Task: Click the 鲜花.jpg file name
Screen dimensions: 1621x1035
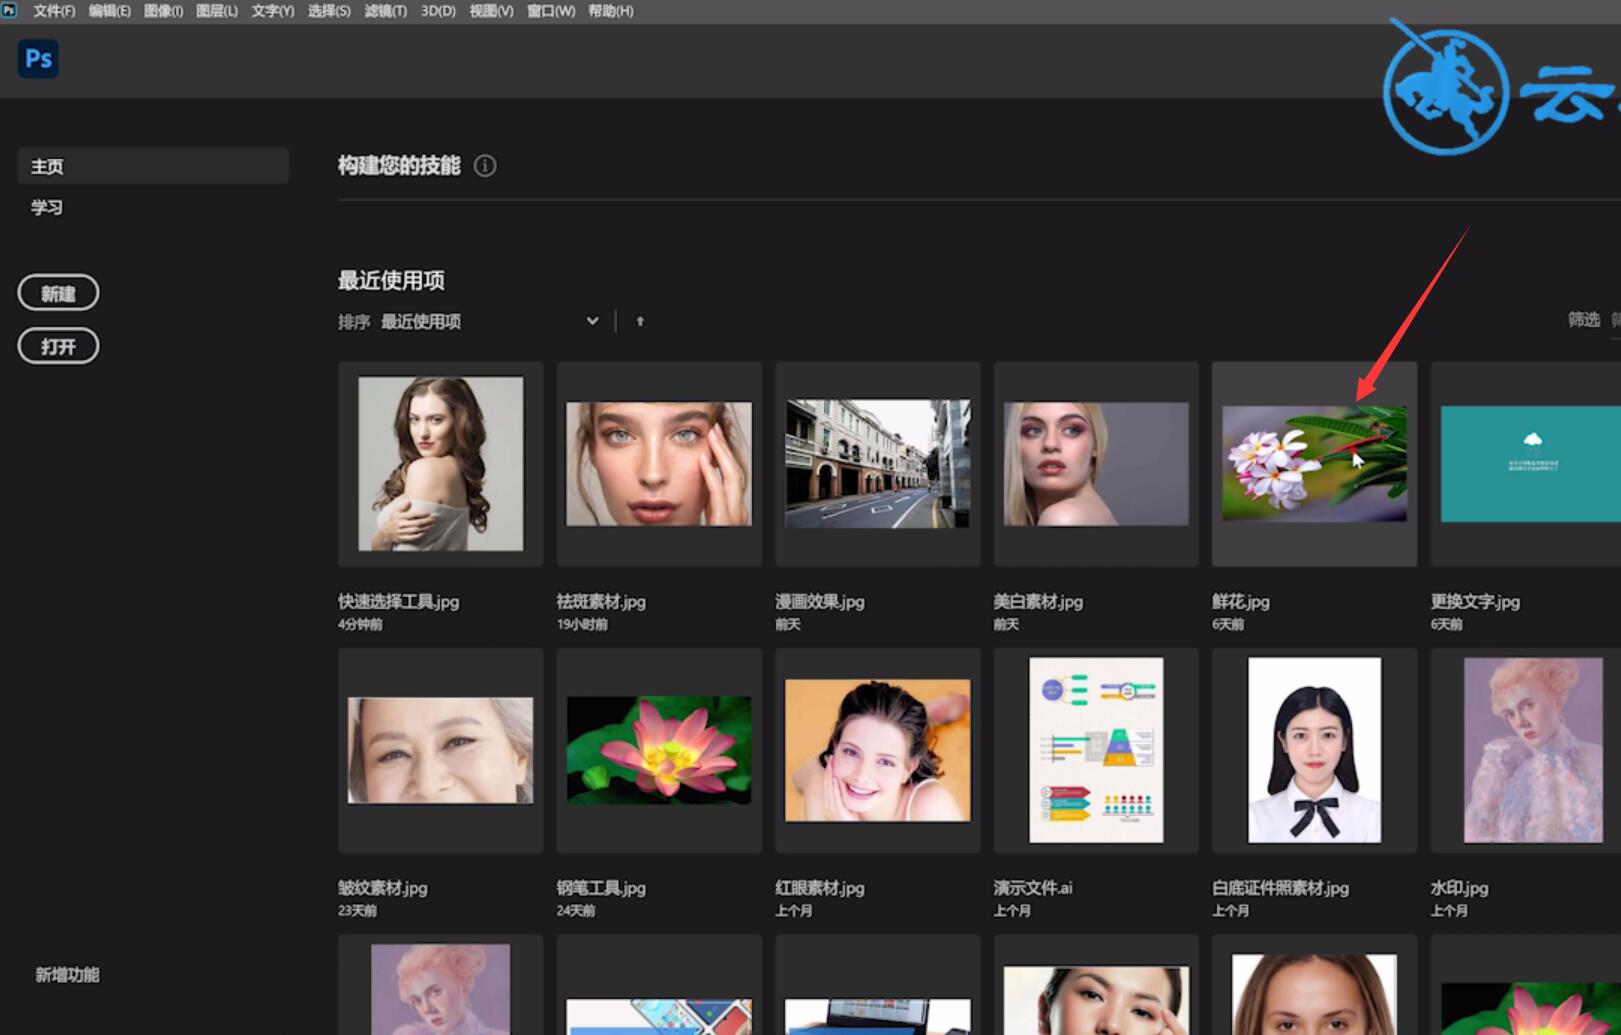Action: coord(1241,601)
